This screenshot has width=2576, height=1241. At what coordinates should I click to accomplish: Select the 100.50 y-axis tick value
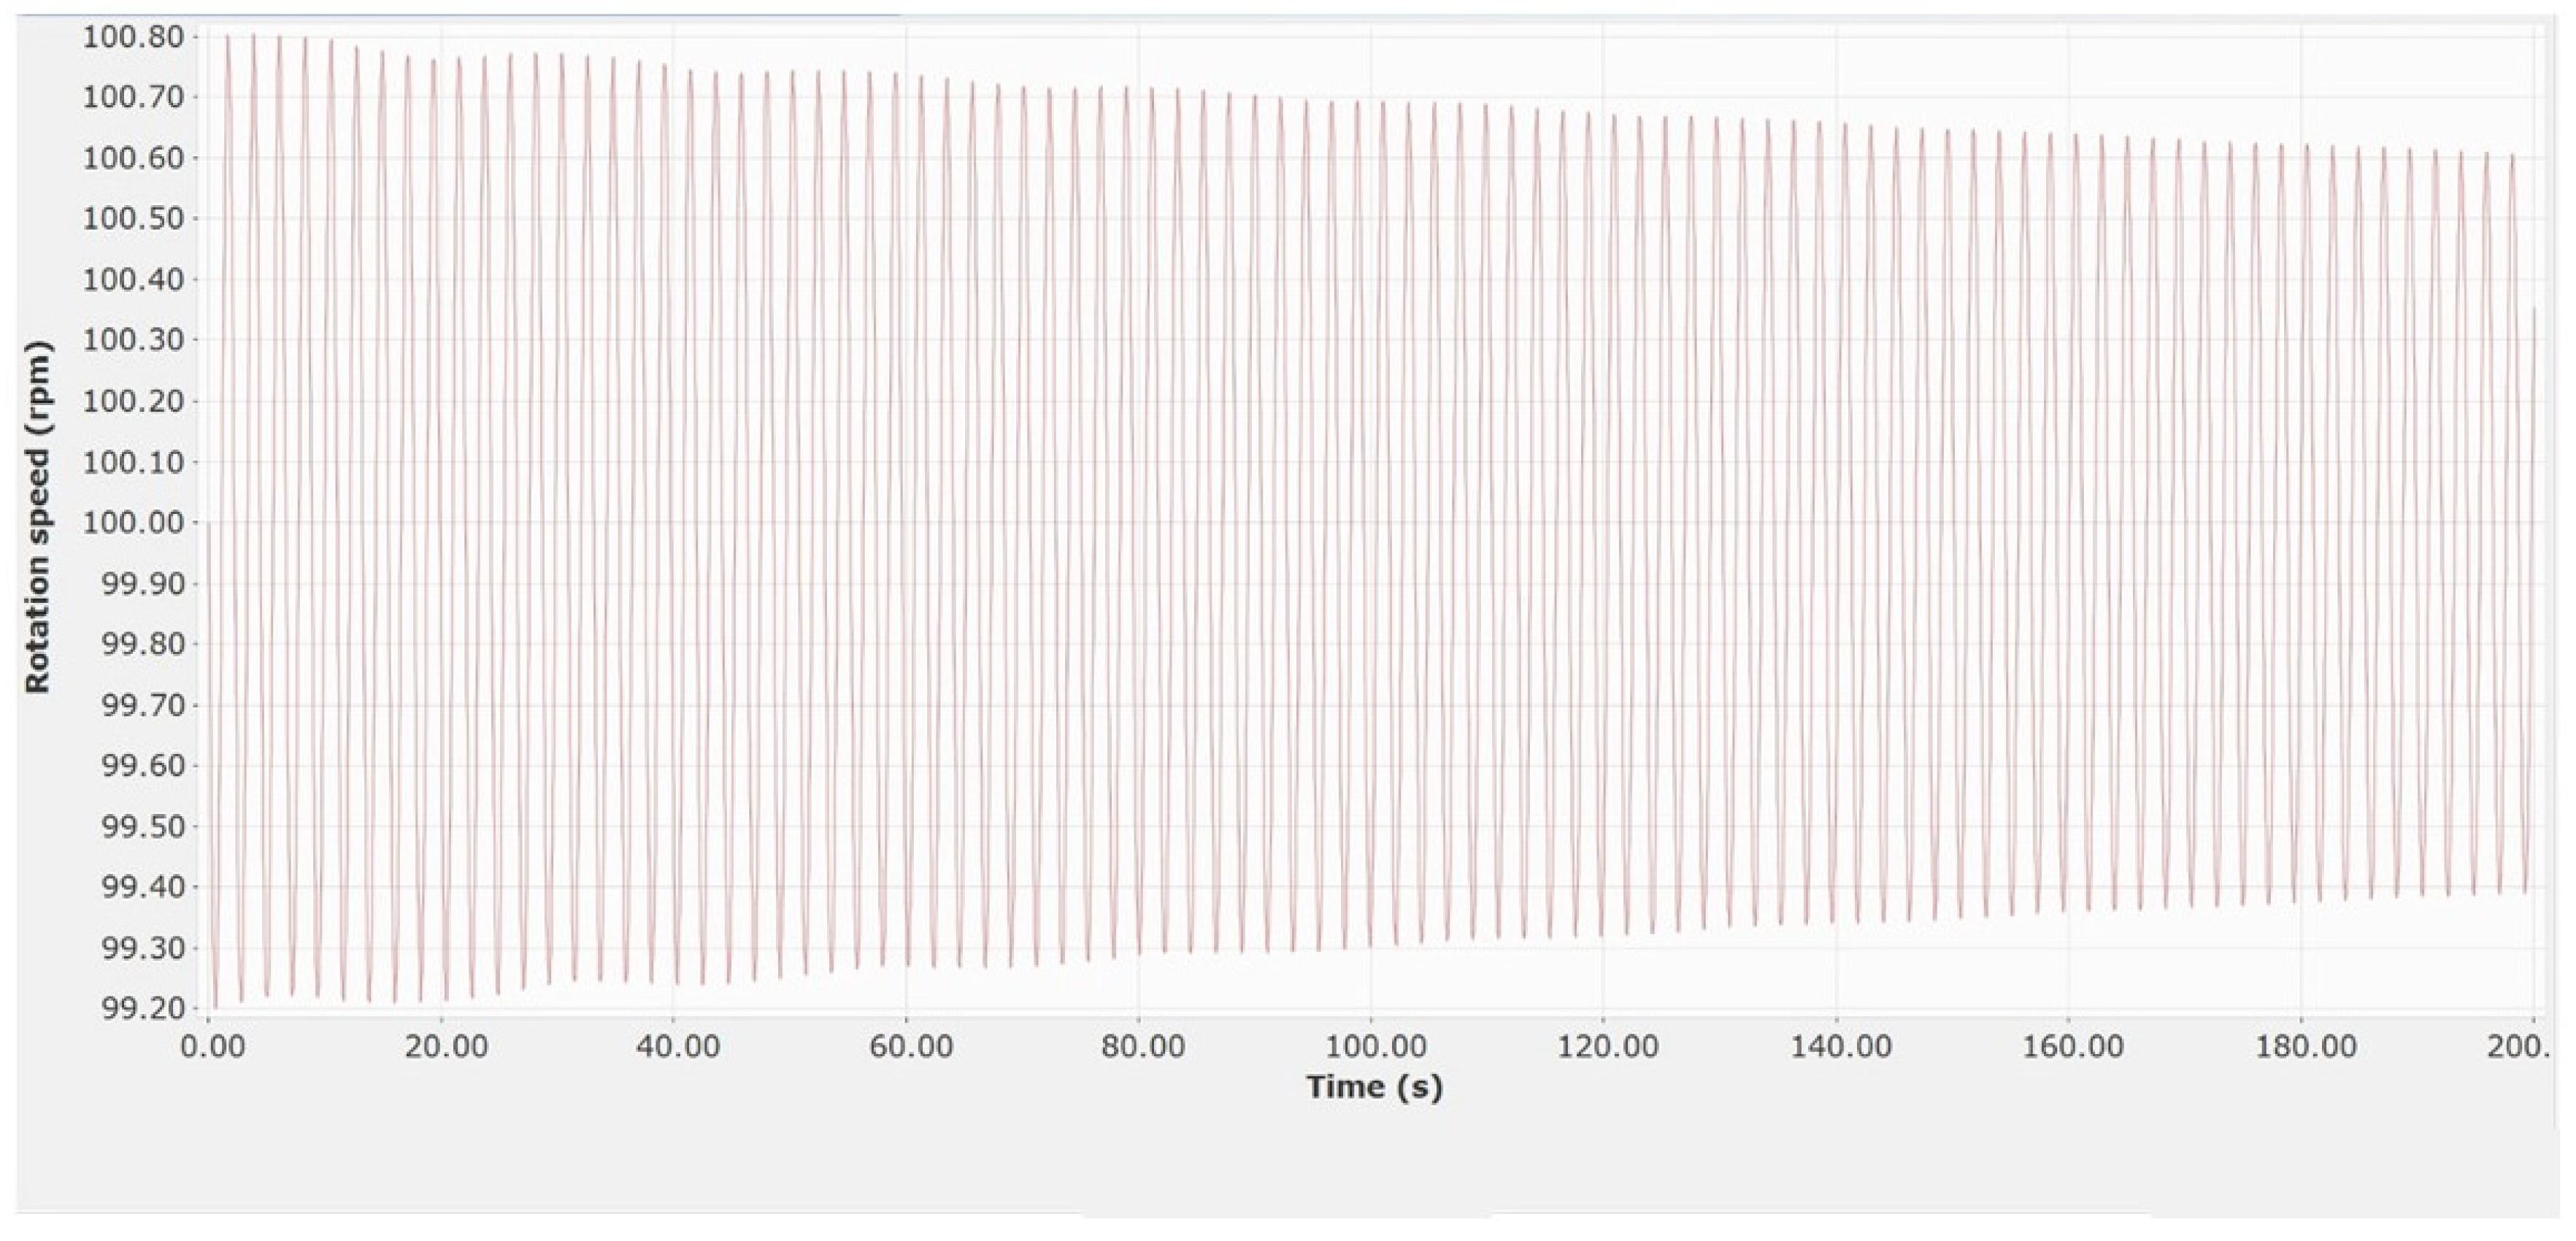click(133, 218)
